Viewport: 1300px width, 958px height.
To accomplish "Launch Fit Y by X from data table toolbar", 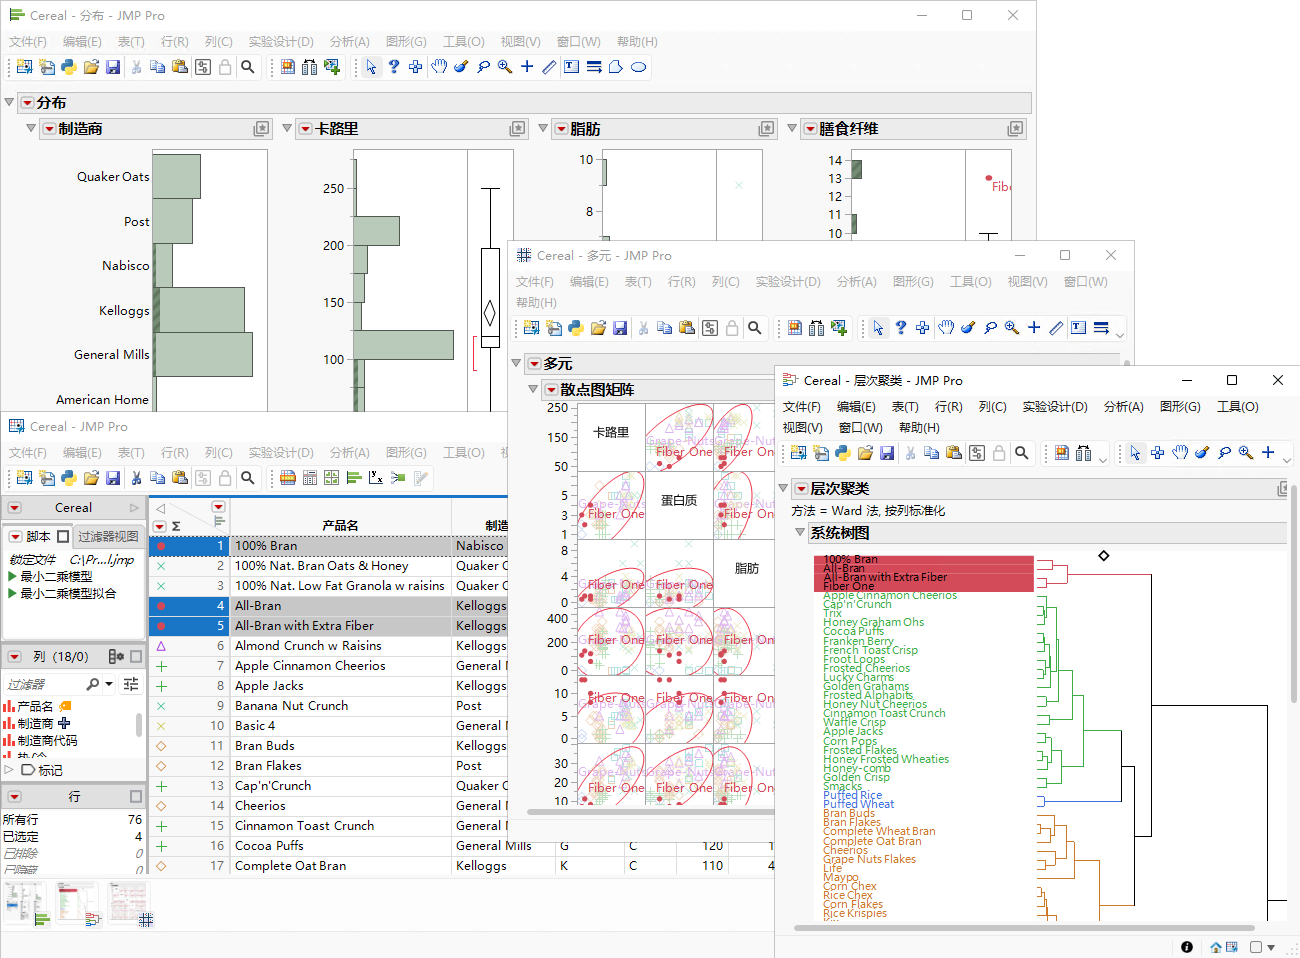I will click(376, 478).
